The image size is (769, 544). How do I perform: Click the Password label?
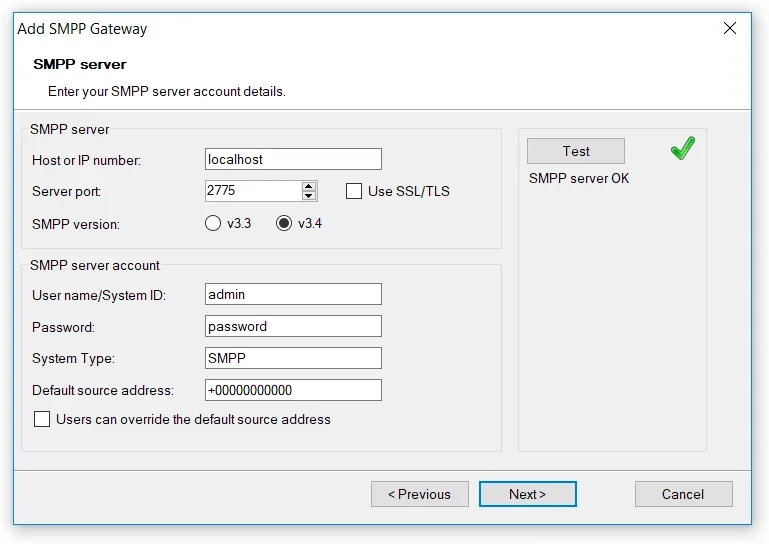[x=63, y=327]
